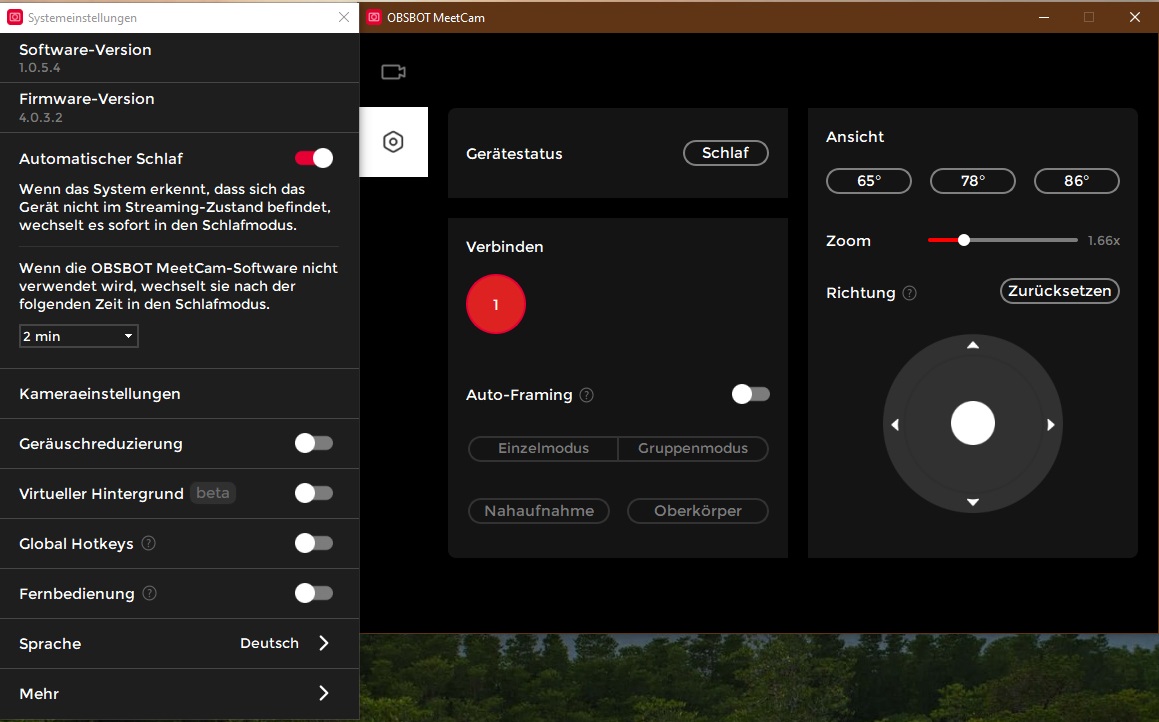Minimize the OBSBOT MeetCam window
The image size is (1159, 722).
pos(1044,17)
